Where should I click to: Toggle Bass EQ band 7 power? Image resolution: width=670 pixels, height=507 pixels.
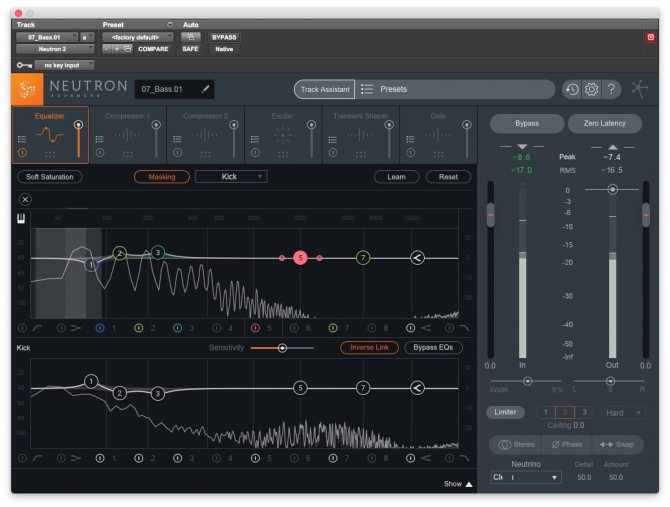click(x=333, y=328)
